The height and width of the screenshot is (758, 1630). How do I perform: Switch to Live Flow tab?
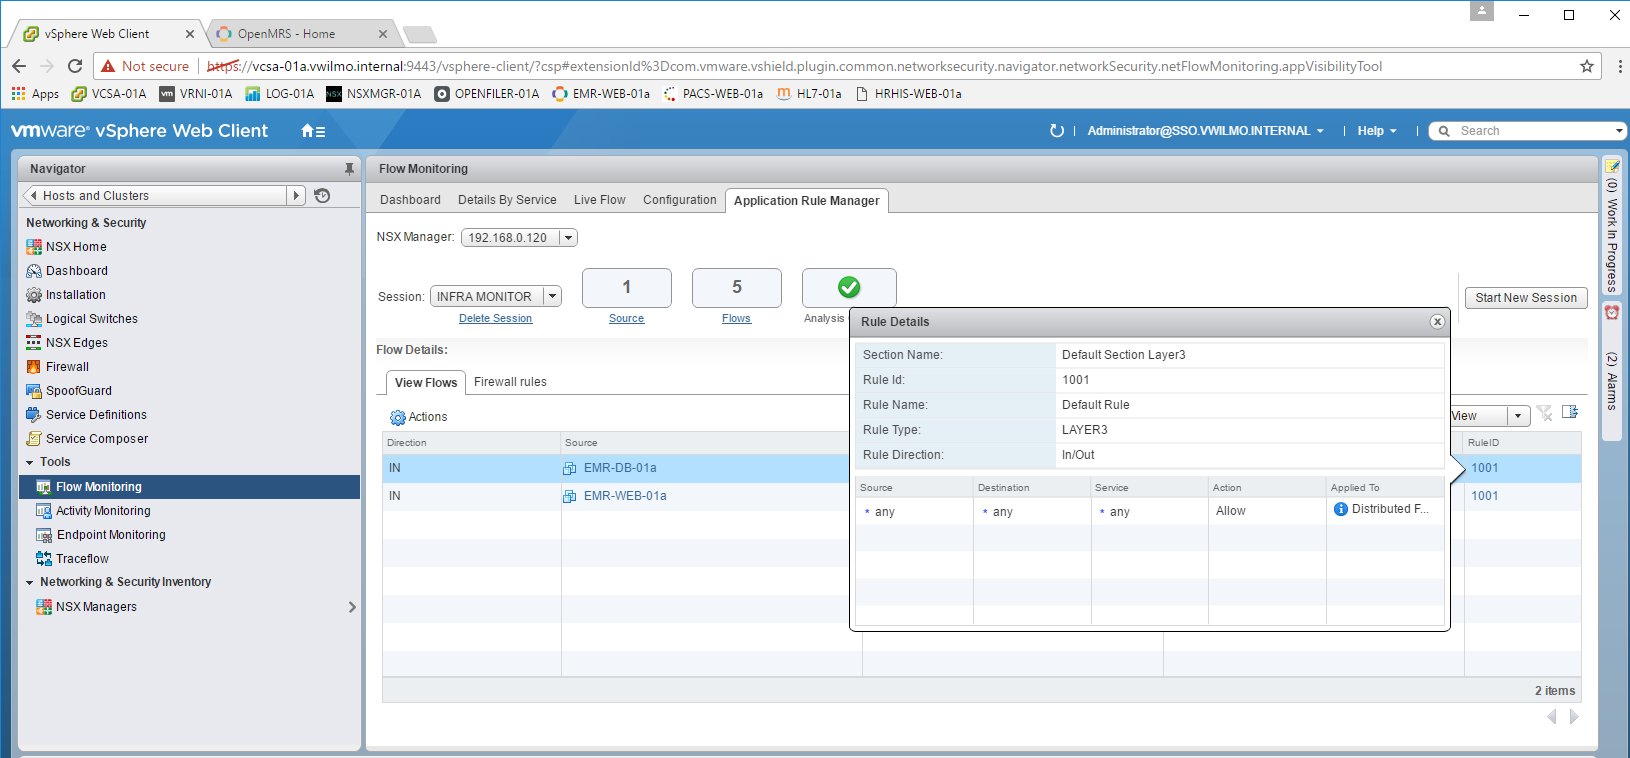coord(599,200)
